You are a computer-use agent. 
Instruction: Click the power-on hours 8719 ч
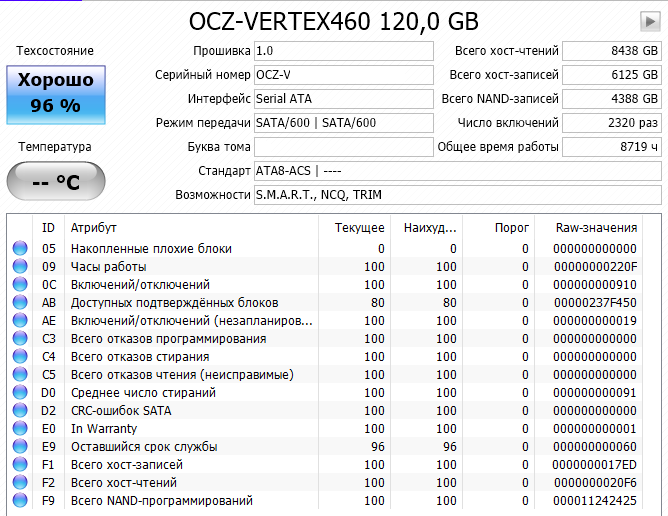[612, 147]
